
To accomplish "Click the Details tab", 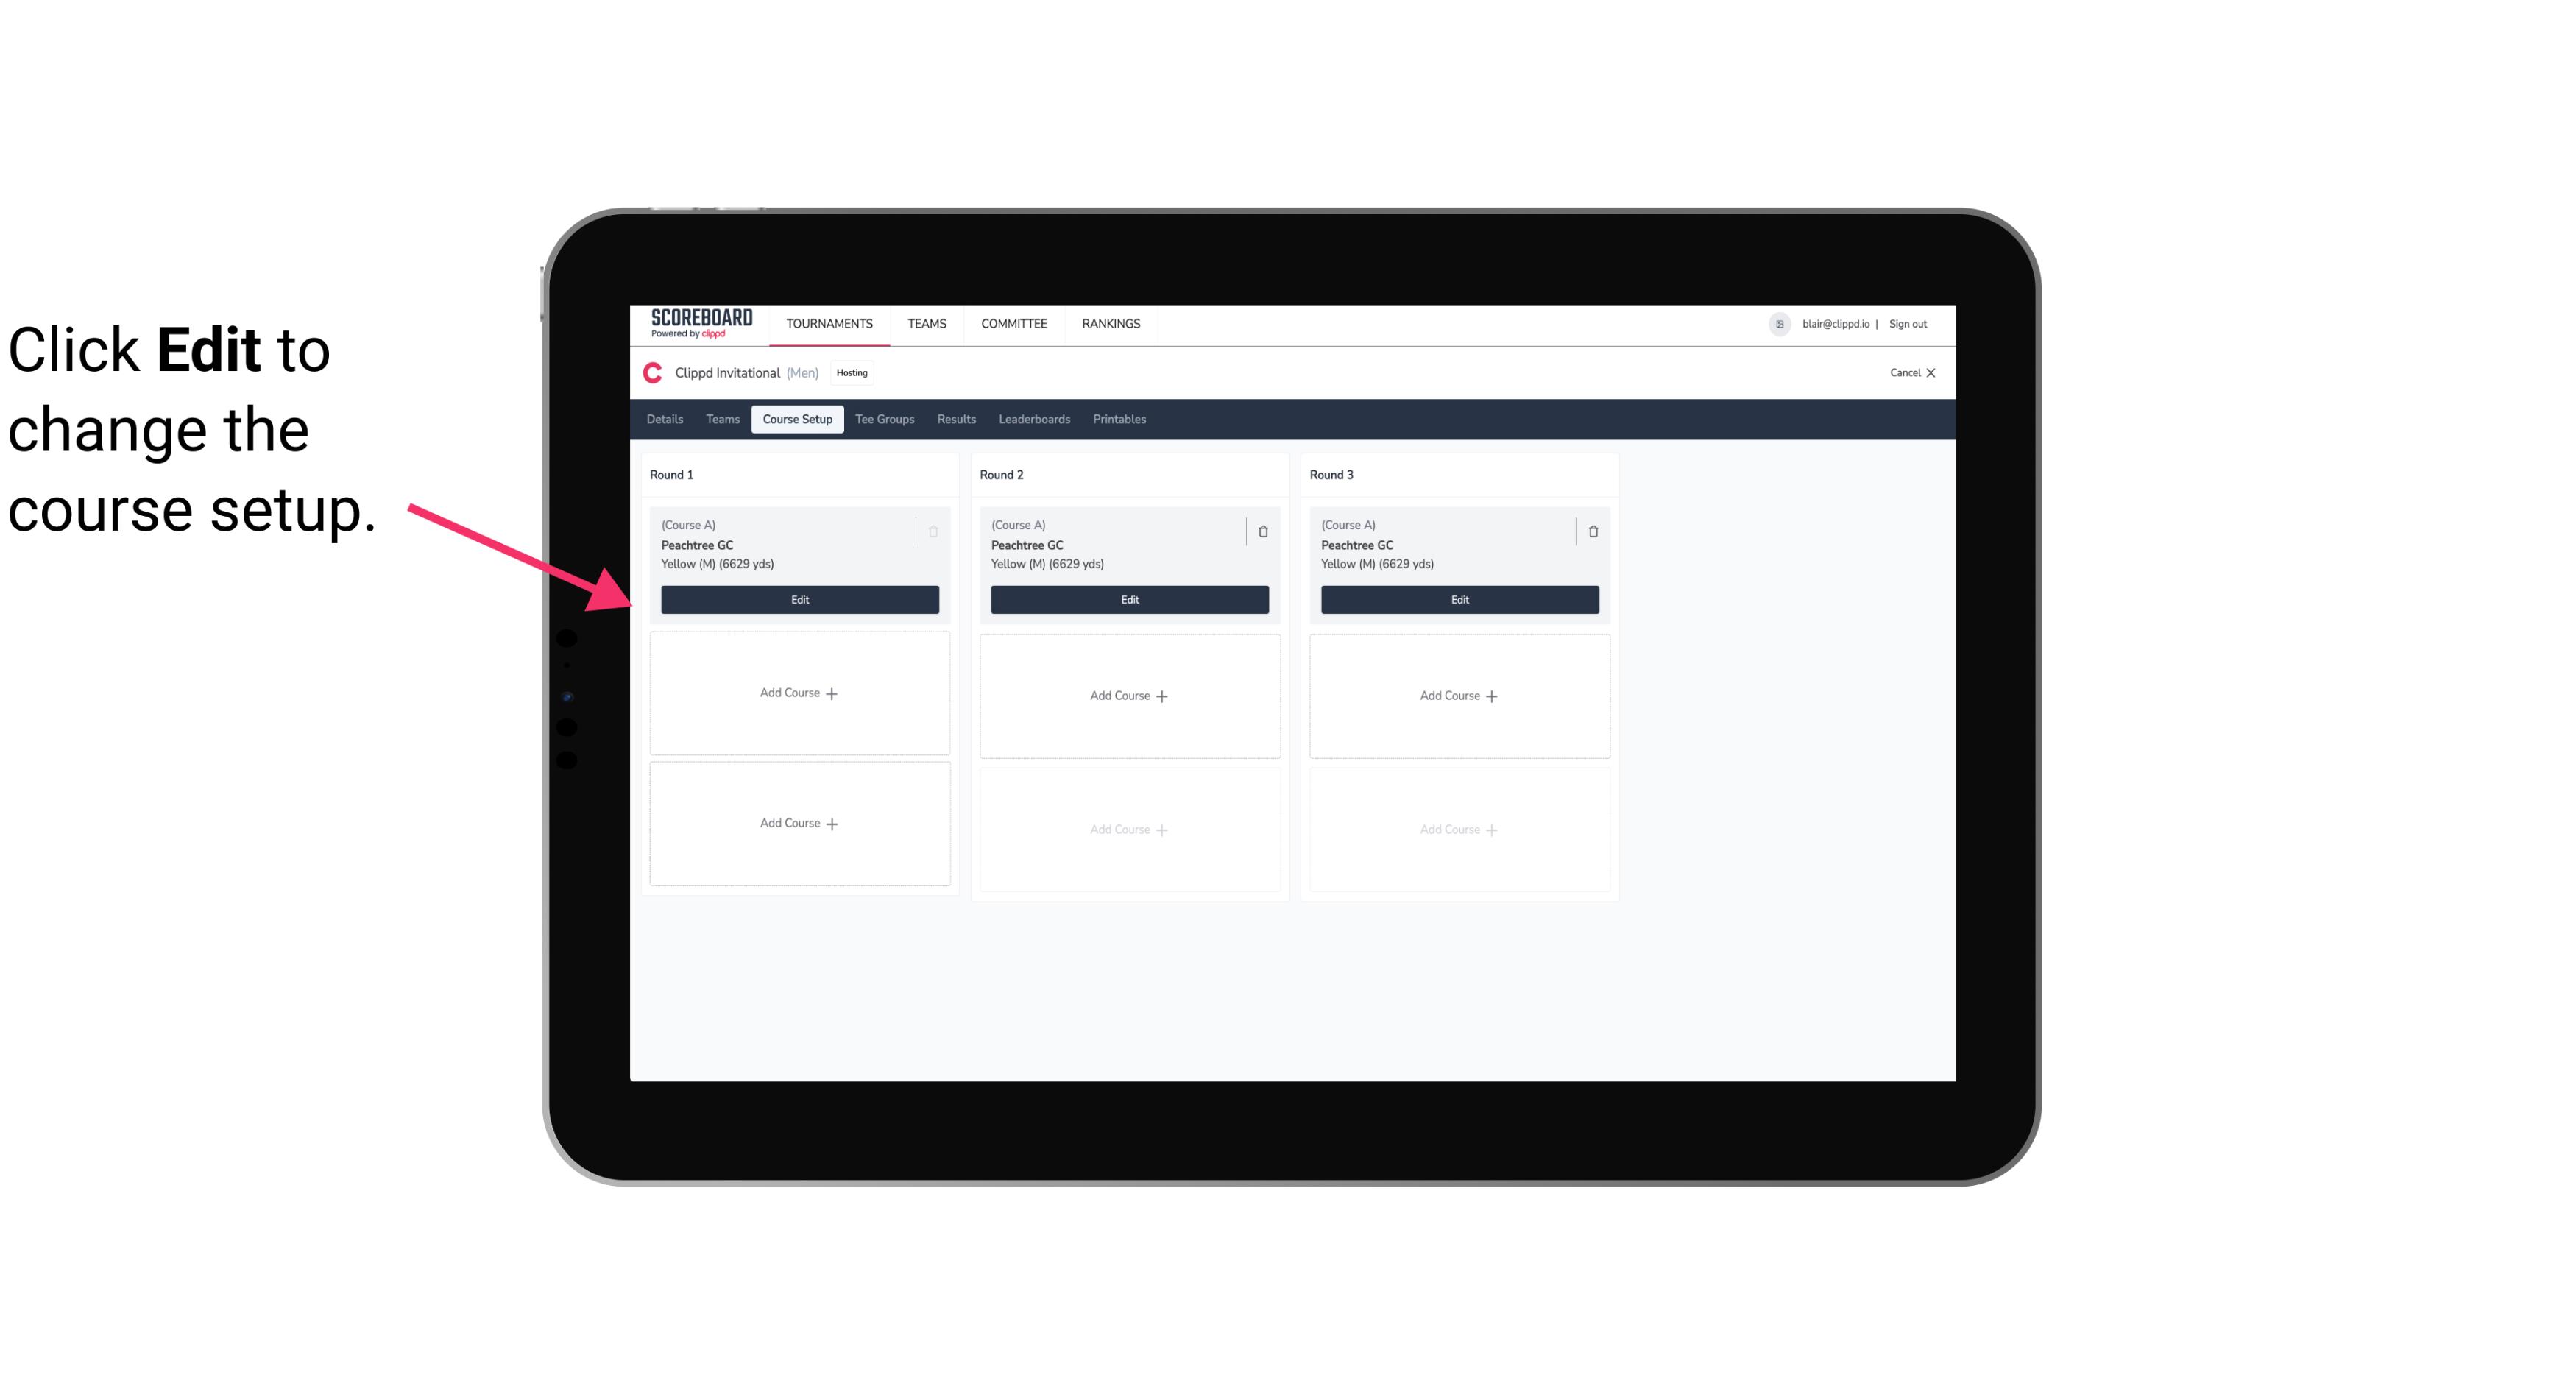I will [667, 420].
